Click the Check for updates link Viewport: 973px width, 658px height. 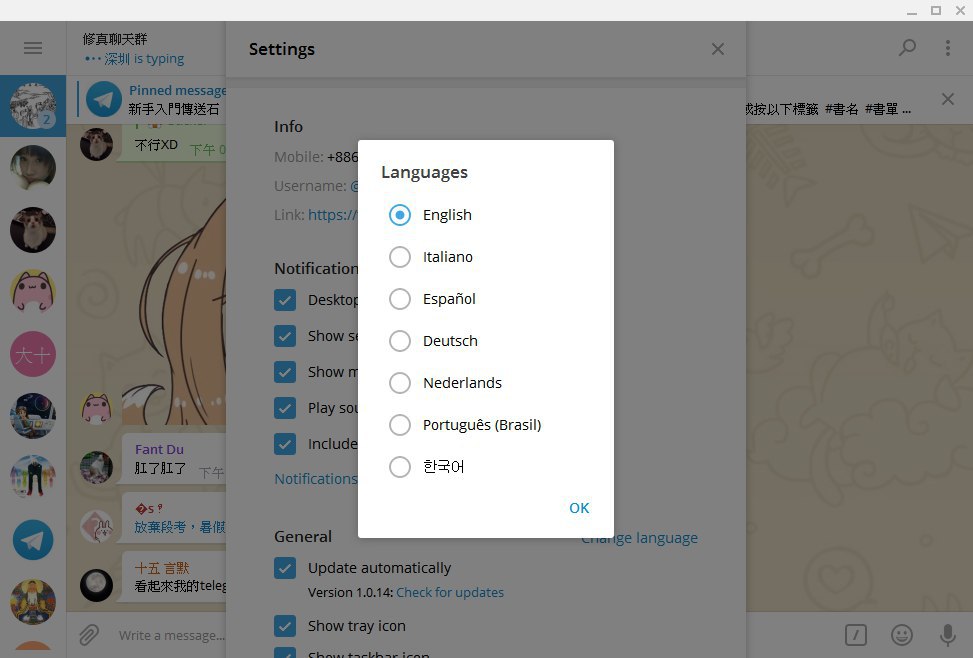point(450,592)
